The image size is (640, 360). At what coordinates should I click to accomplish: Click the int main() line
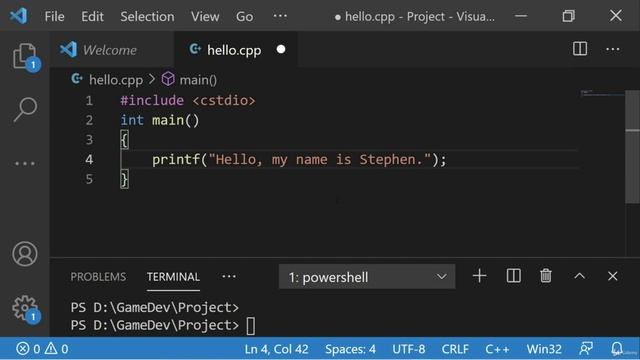coord(160,120)
